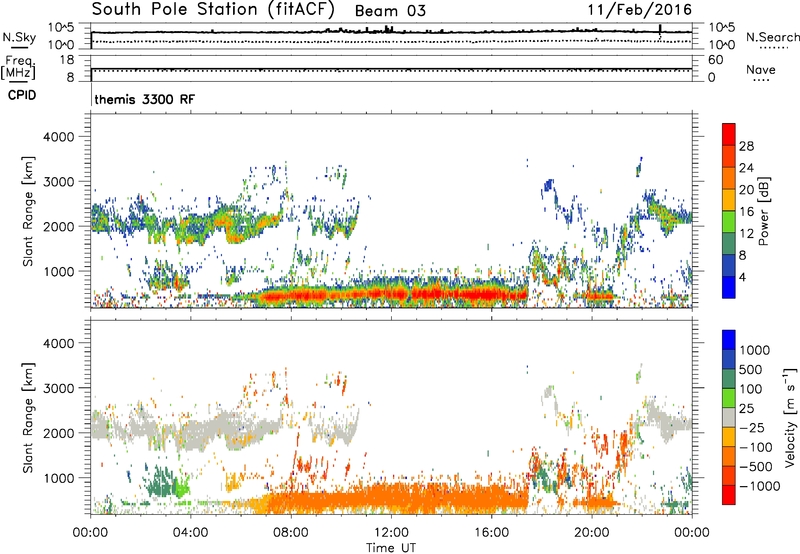Click the Velocity color bar gray segment
Screen dimensions: 800x554
(729, 418)
